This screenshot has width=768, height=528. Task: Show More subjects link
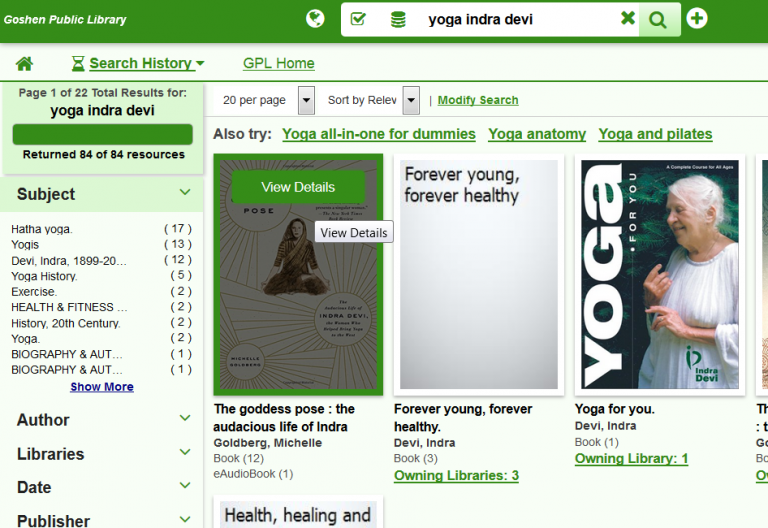[x=102, y=386]
